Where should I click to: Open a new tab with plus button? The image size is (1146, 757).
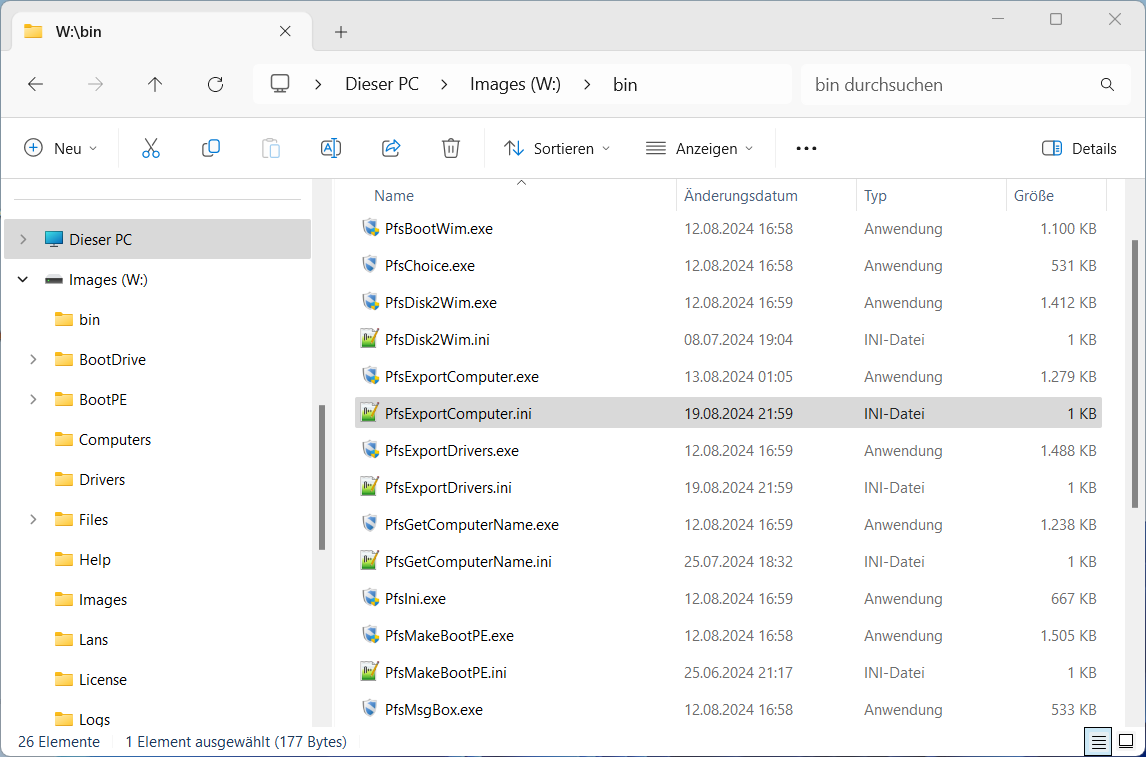pos(341,32)
